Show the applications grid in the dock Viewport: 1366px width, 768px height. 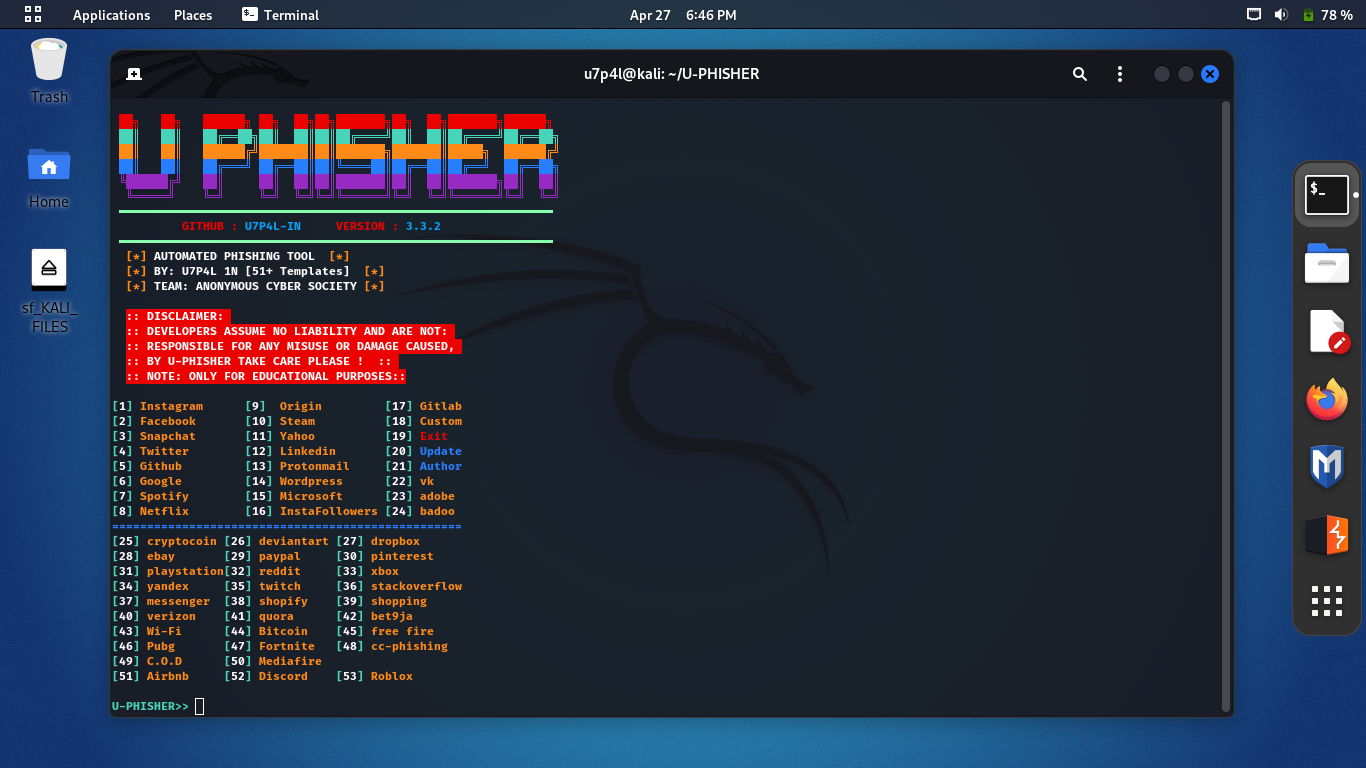tap(1327, 601)
